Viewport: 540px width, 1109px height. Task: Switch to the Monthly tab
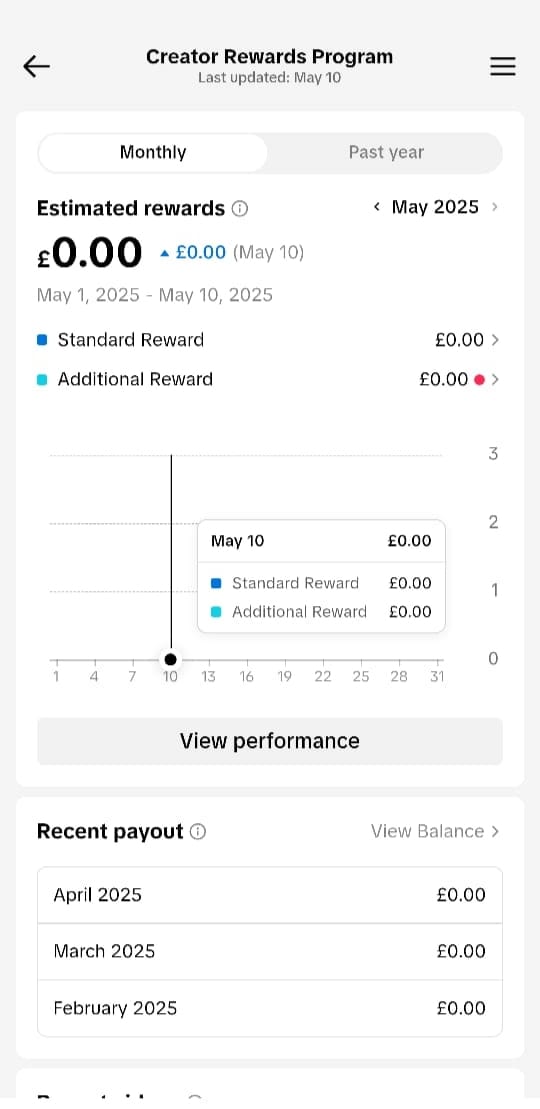pos(153,153)
